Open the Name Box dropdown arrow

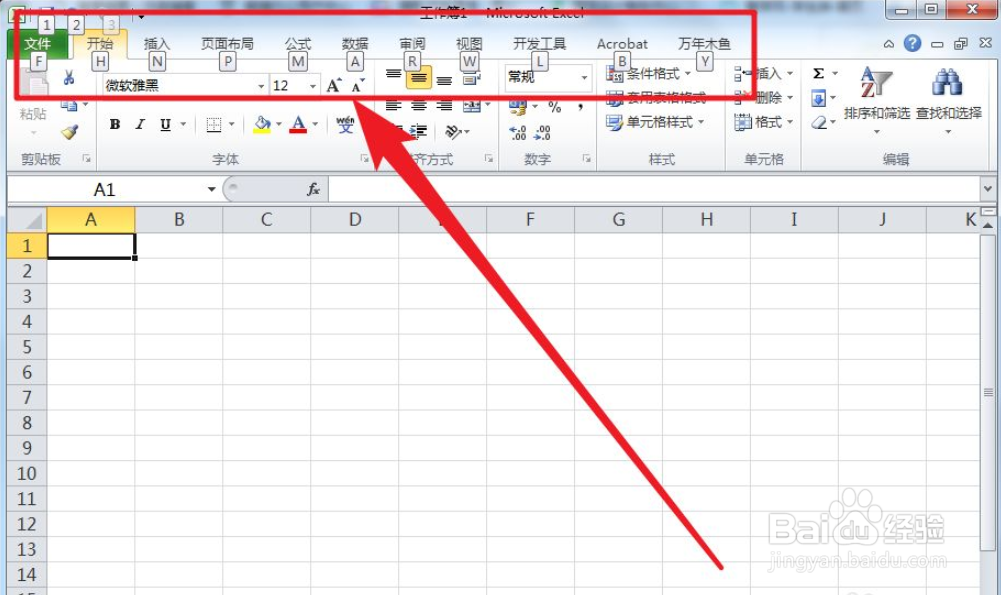point(211,189)
